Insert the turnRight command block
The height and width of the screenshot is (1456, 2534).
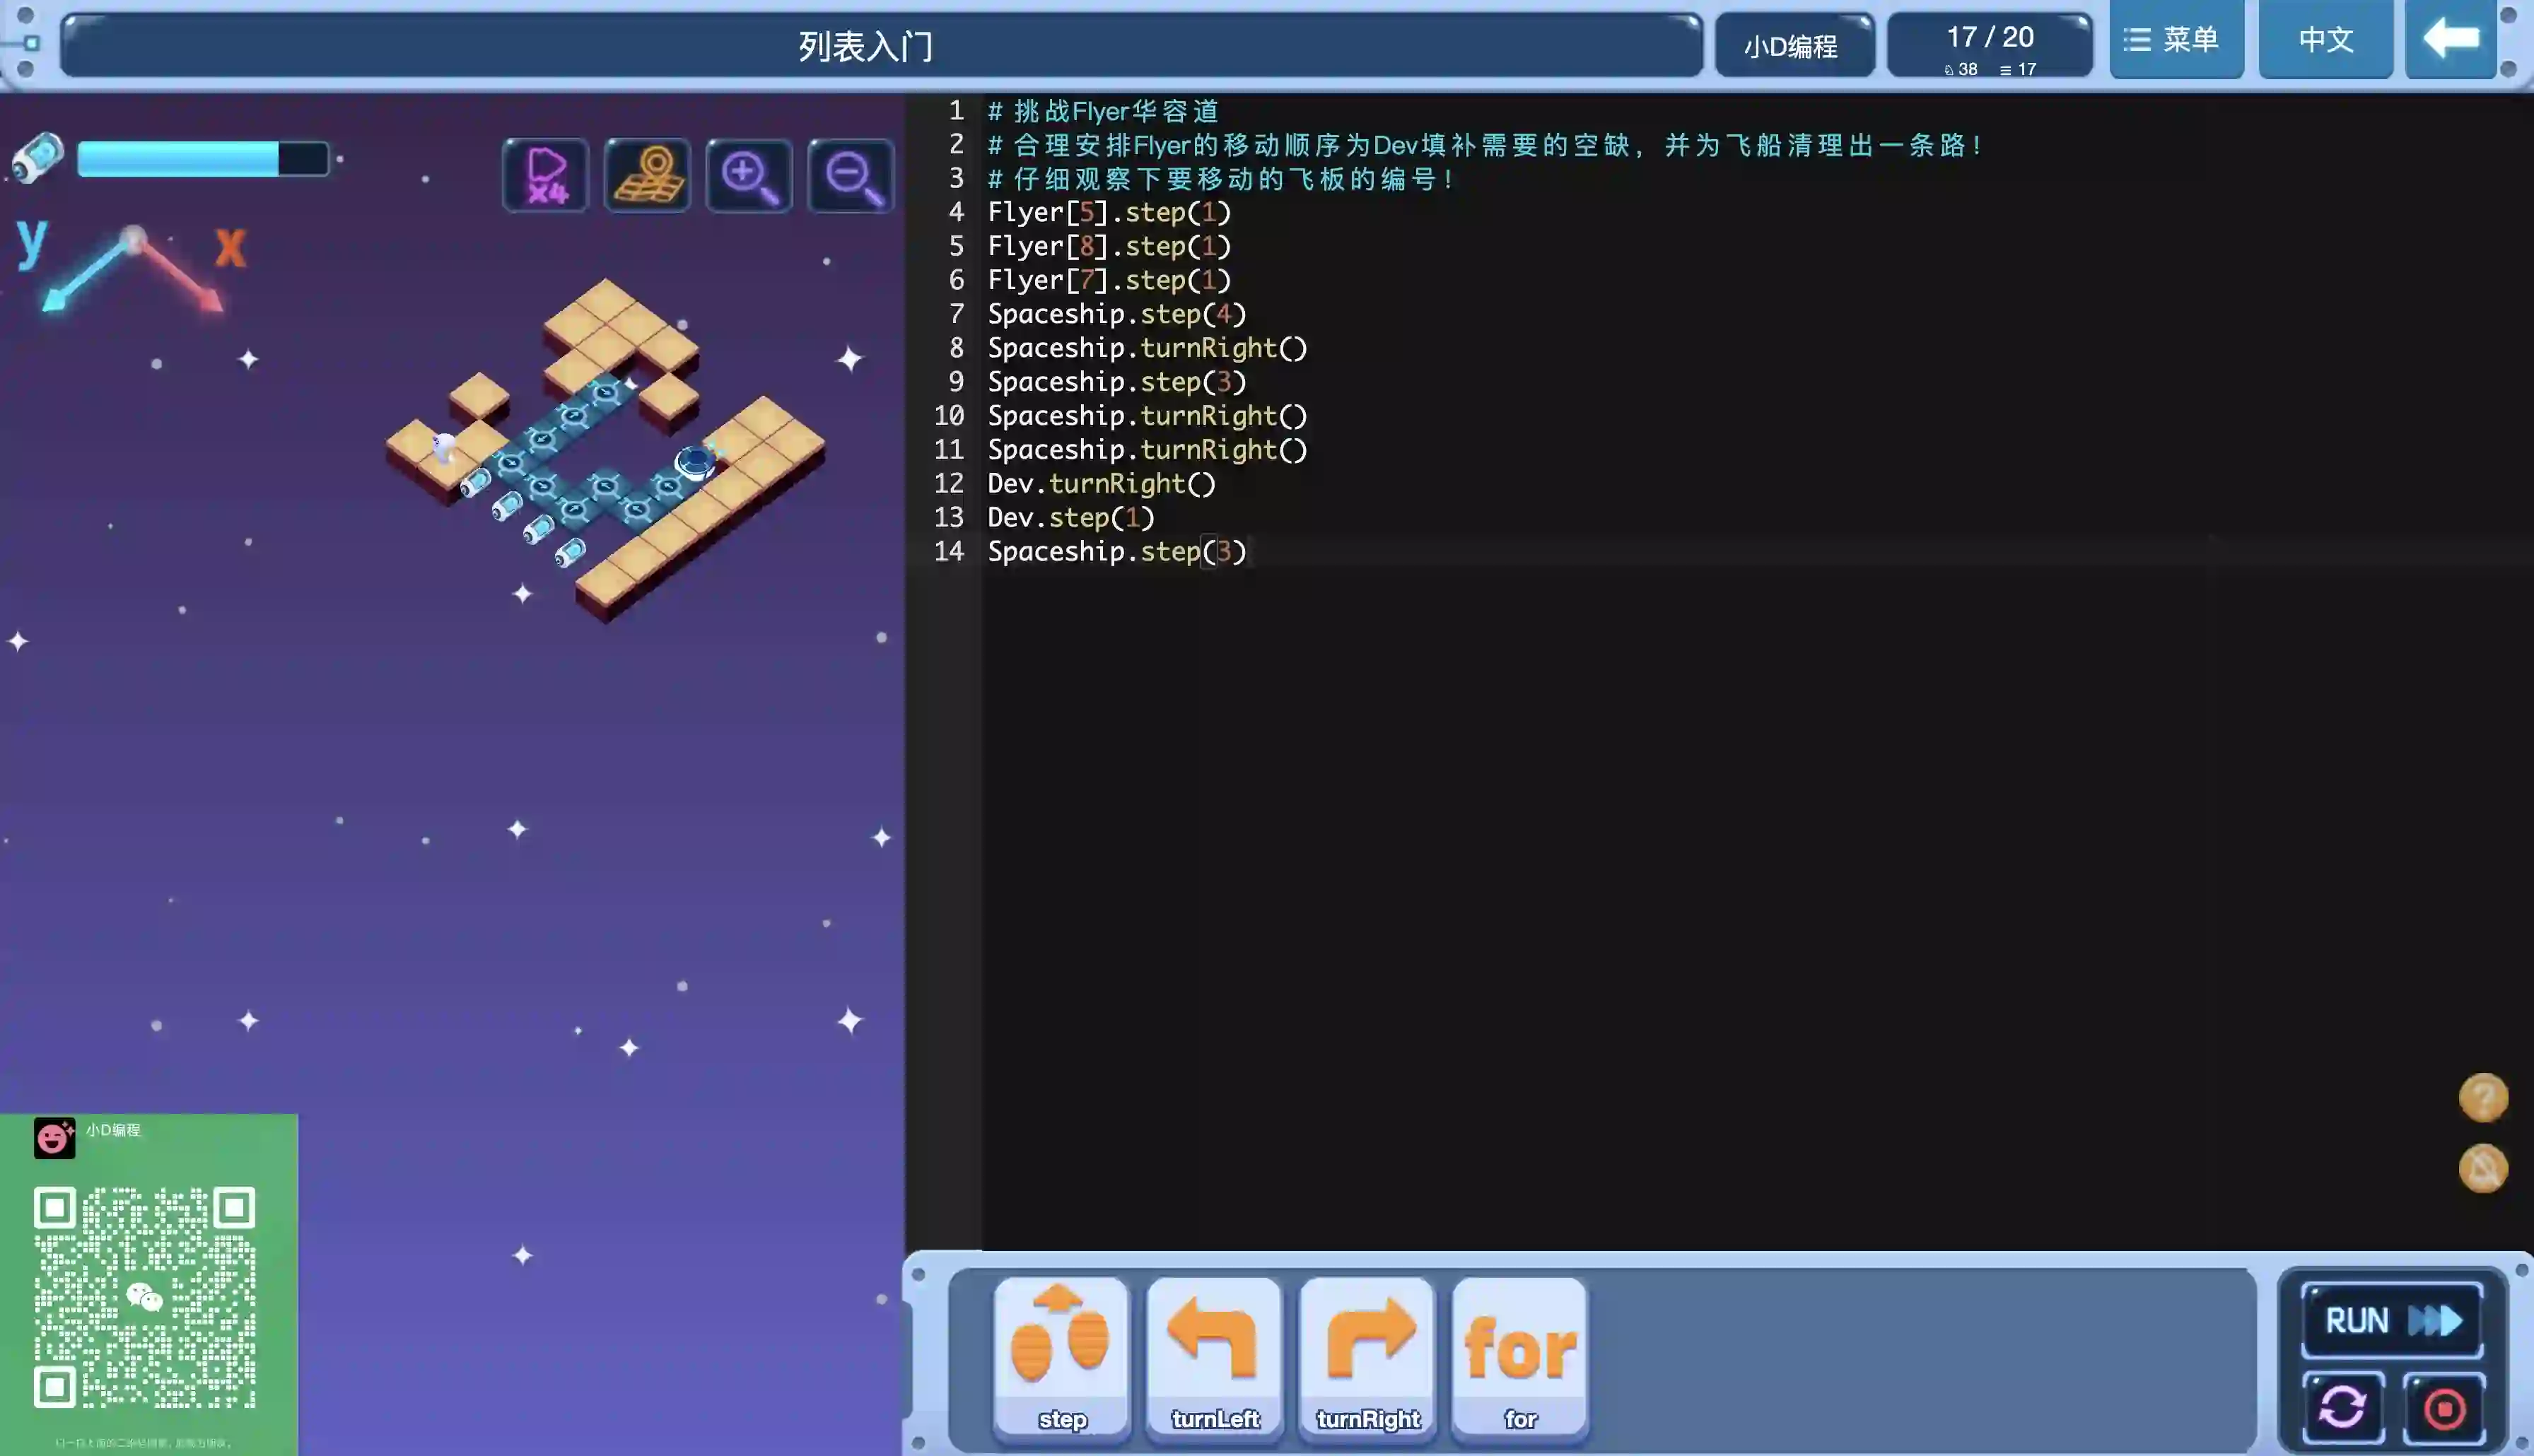pyautogui.click(x=1367, y=1356)
